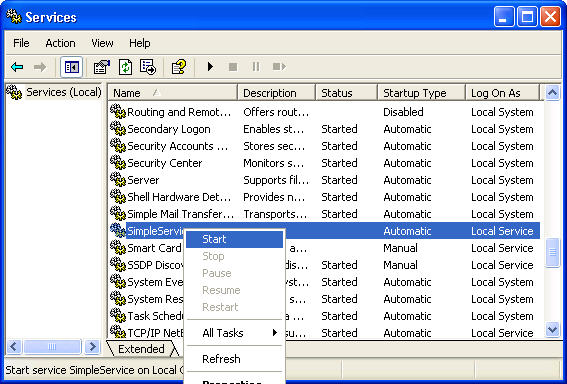Click the Services title bar gear icon
This screenshot has width=567, height=384.
point(14,17)
